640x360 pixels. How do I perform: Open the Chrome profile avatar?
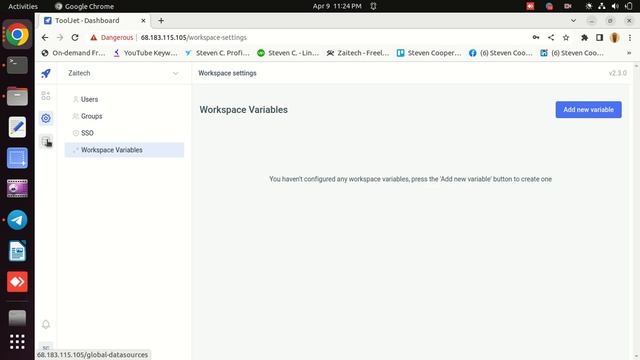pos(614,38)
